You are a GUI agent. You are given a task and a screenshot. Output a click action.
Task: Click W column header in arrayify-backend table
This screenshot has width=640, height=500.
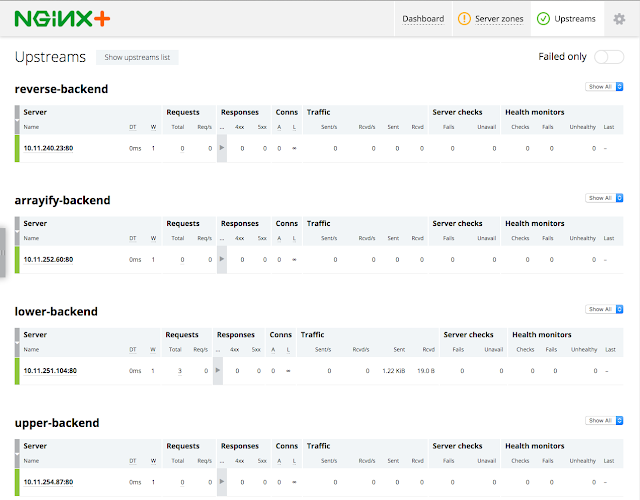pyautogui.click(x=153, y=238)
